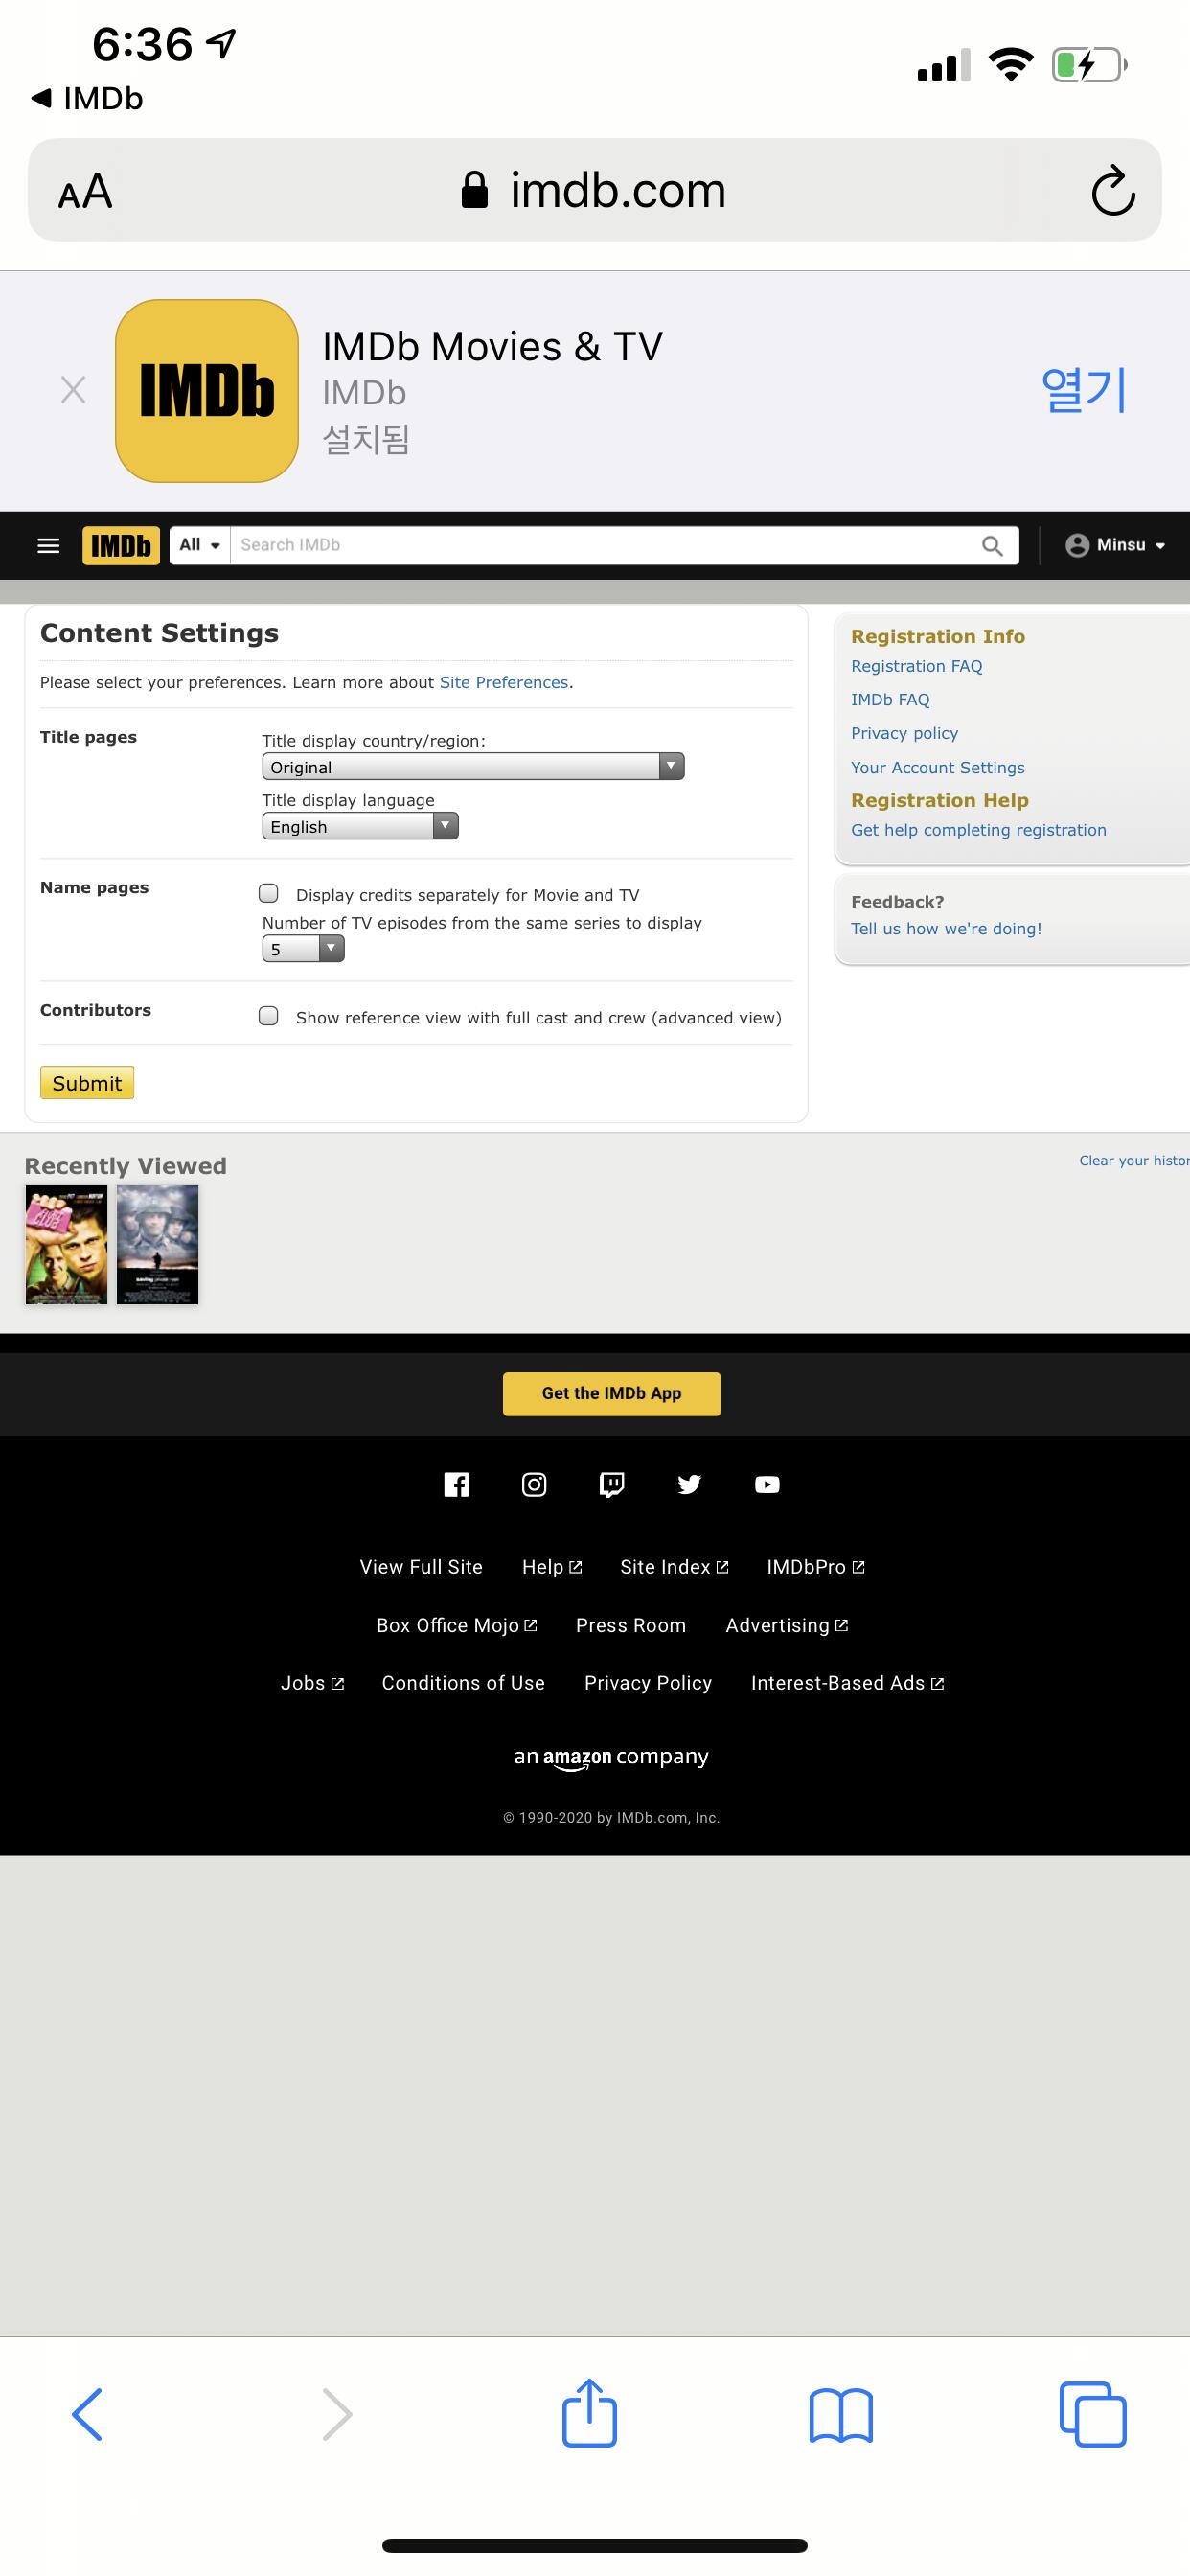This screenshot has width=1190, height=2576.
Task: Open the Registration FAQ link
Action: click(x=916, y=666)
